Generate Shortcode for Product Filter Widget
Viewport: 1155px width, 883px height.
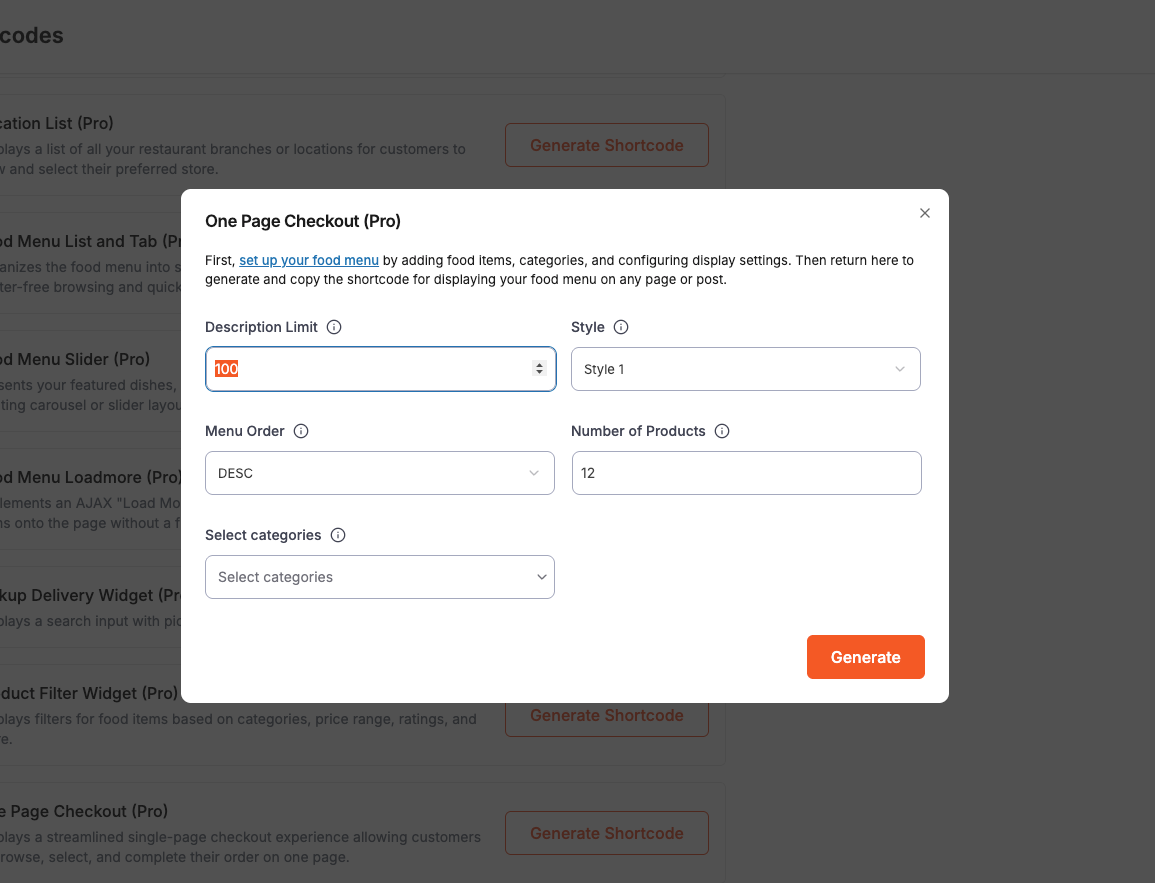[606, 715]
